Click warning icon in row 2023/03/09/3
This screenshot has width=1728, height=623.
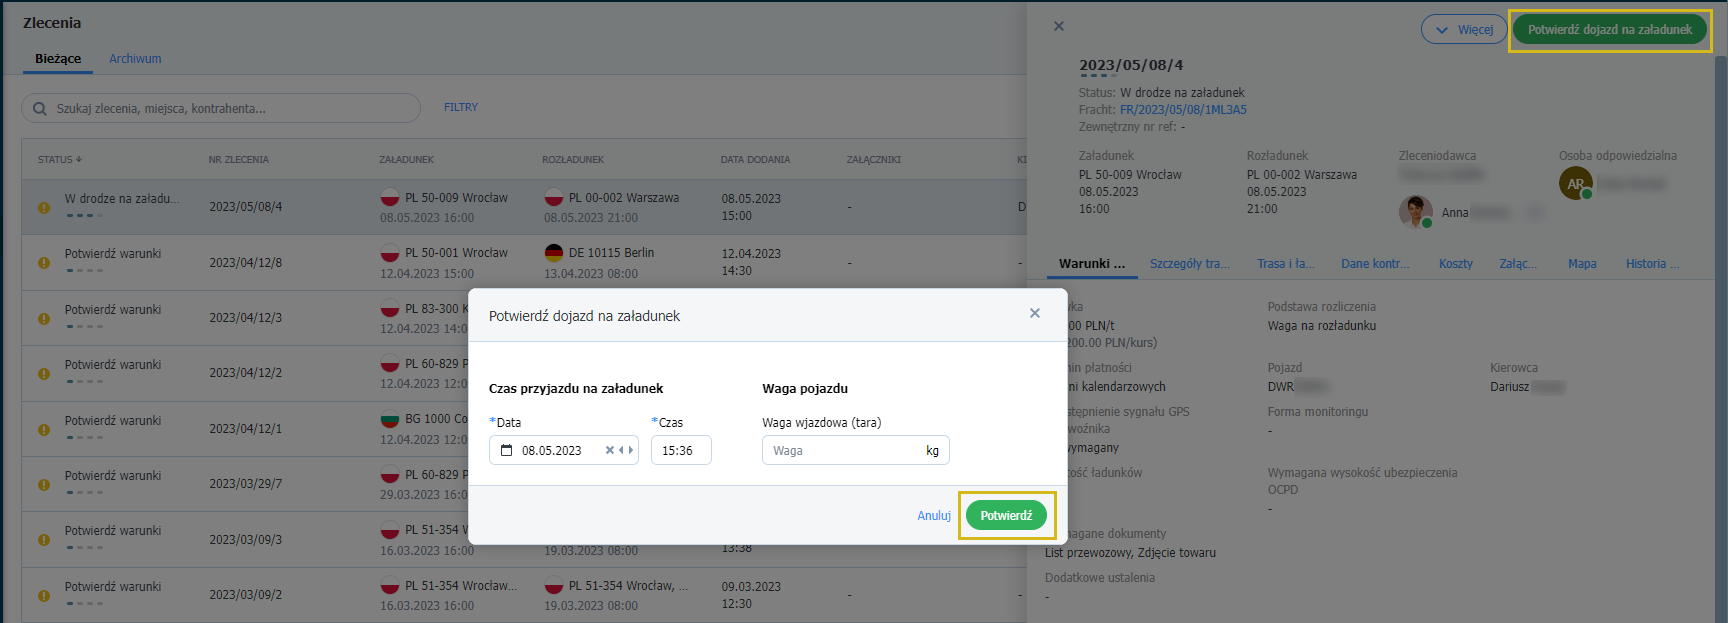[x=44, y=540]
